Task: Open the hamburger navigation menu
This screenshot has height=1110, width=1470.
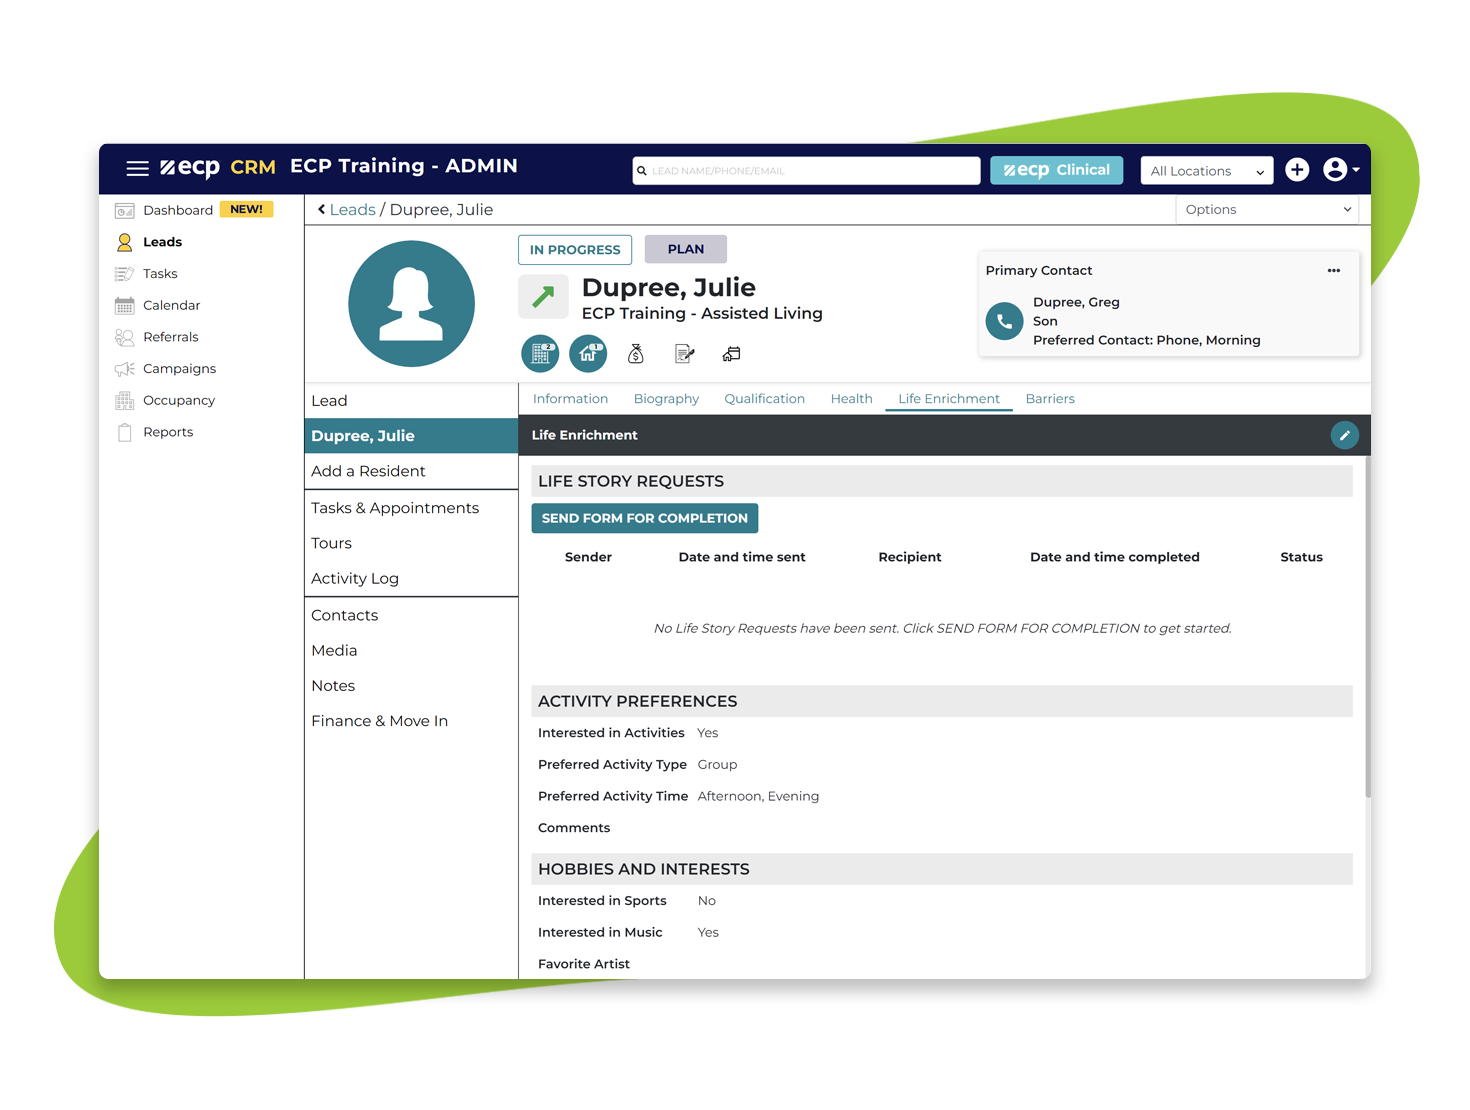Action: pyautogui.click(x=137, y=168)
